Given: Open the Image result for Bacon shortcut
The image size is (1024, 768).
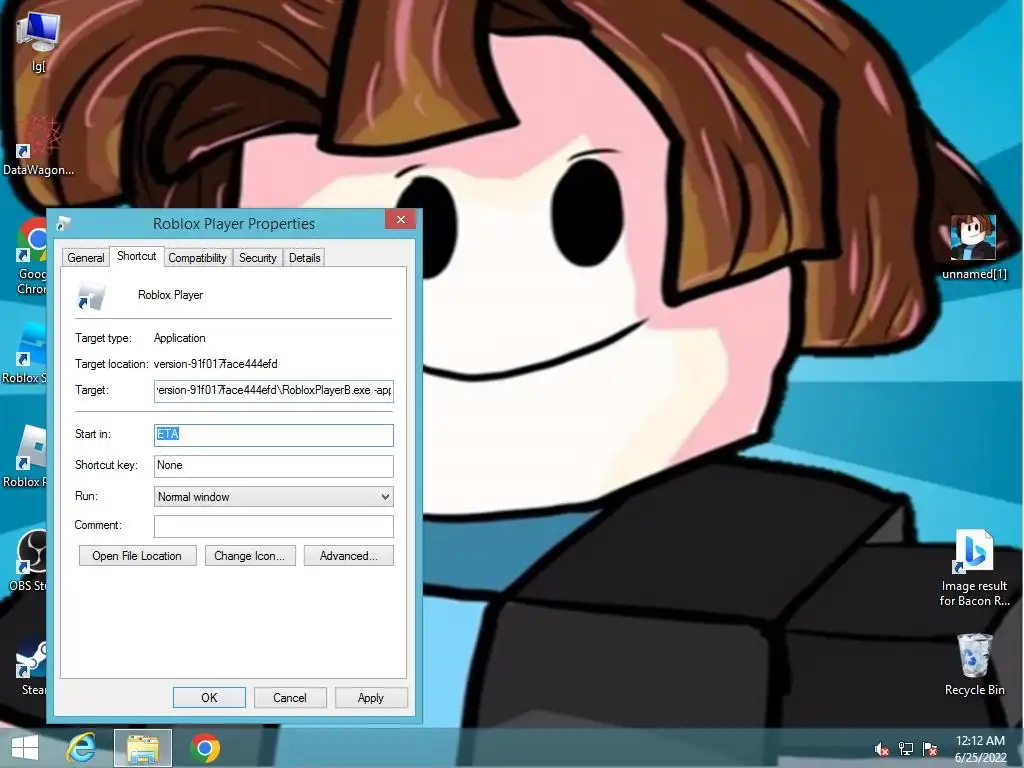Looking at the screenshot, I should (974, 568).
